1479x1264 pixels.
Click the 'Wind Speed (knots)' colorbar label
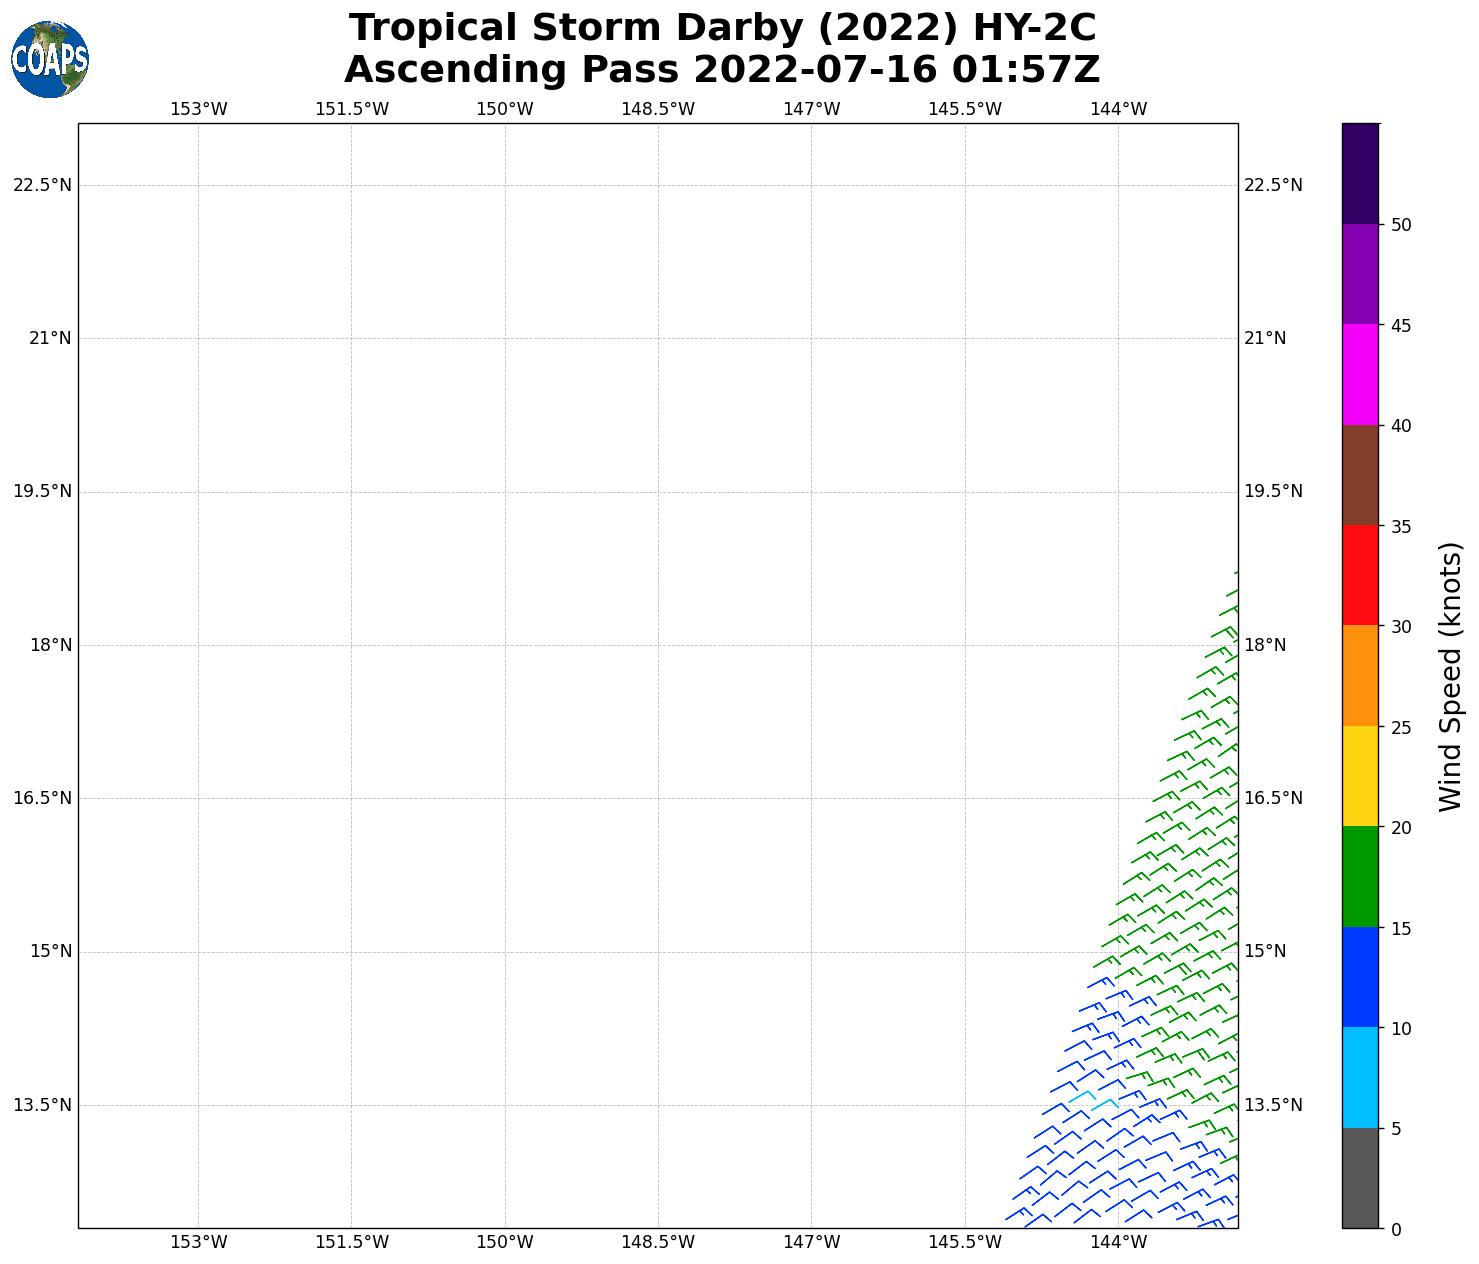point(1450,676)
